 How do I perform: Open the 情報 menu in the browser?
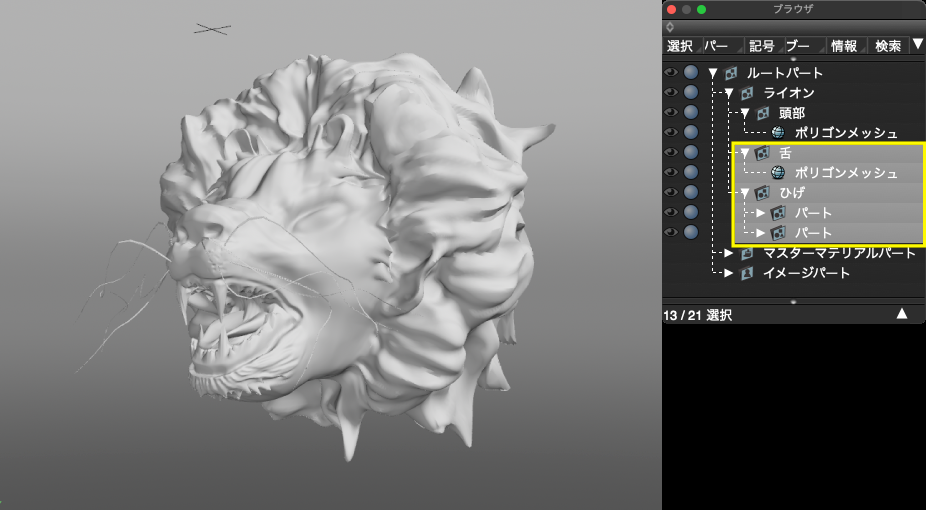[844, 46]
